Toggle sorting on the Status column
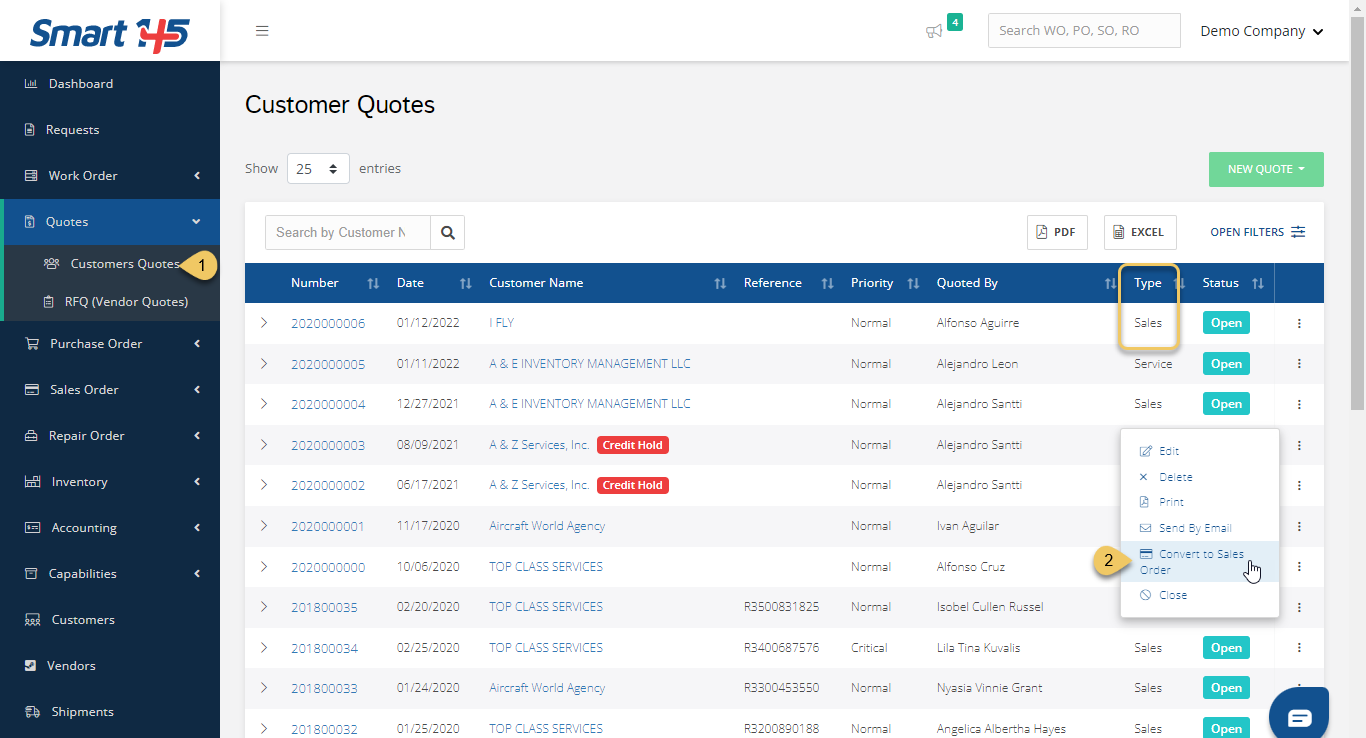The width and height of the screenshot is (1366, 738). click(1258, 283)
